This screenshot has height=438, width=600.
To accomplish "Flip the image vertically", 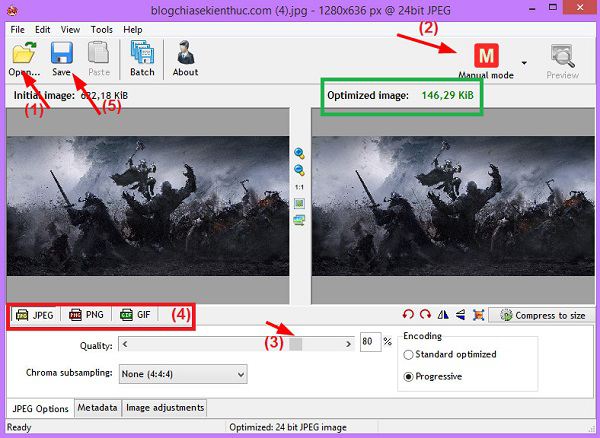I will pyautogui.click(x=461, y=315).
